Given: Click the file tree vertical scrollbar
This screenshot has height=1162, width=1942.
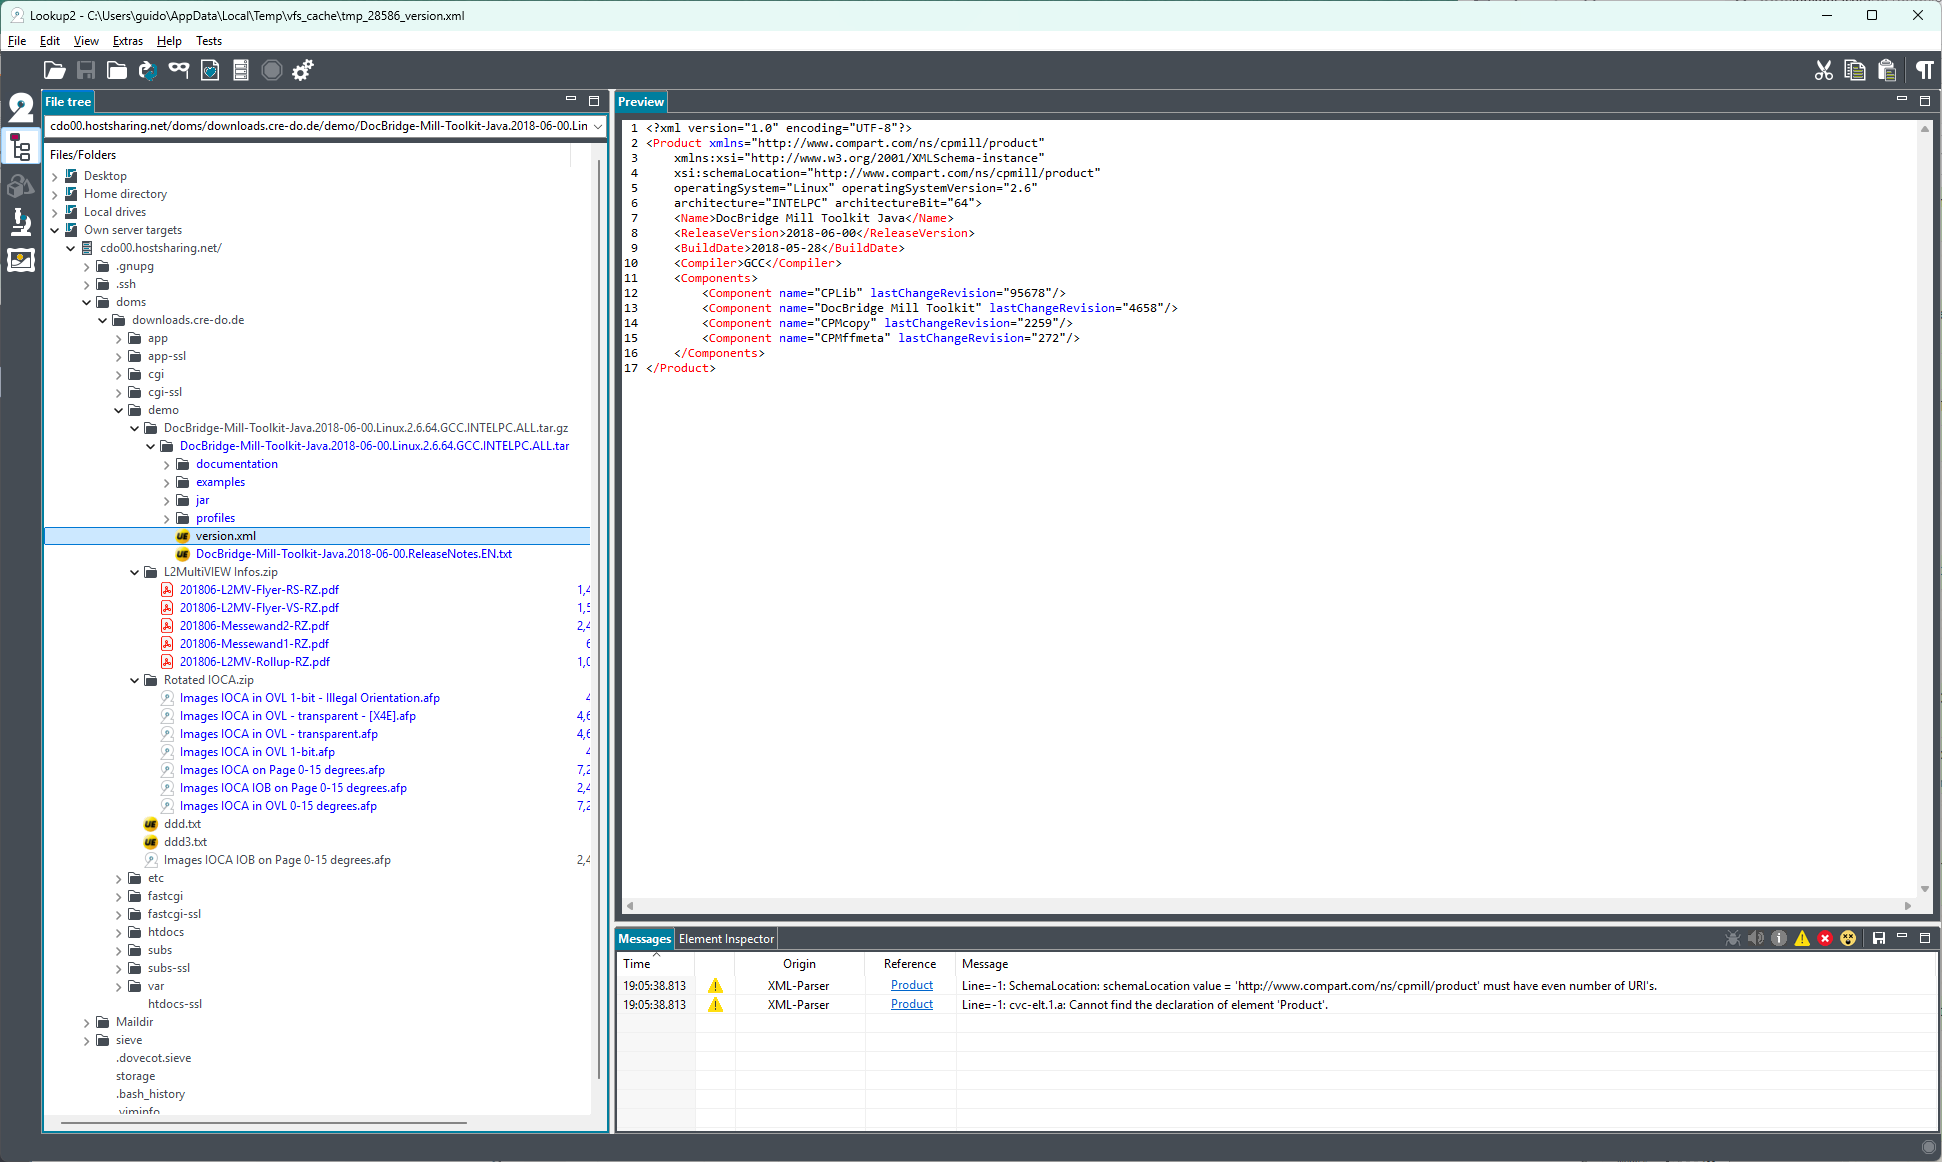Looking at the screenshot, I should (600, 620).
